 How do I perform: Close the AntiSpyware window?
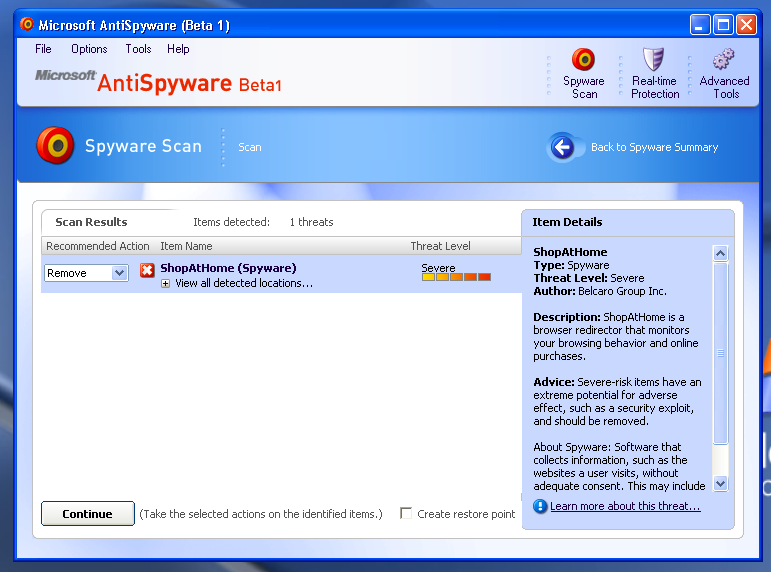click(x=746, y=25)
